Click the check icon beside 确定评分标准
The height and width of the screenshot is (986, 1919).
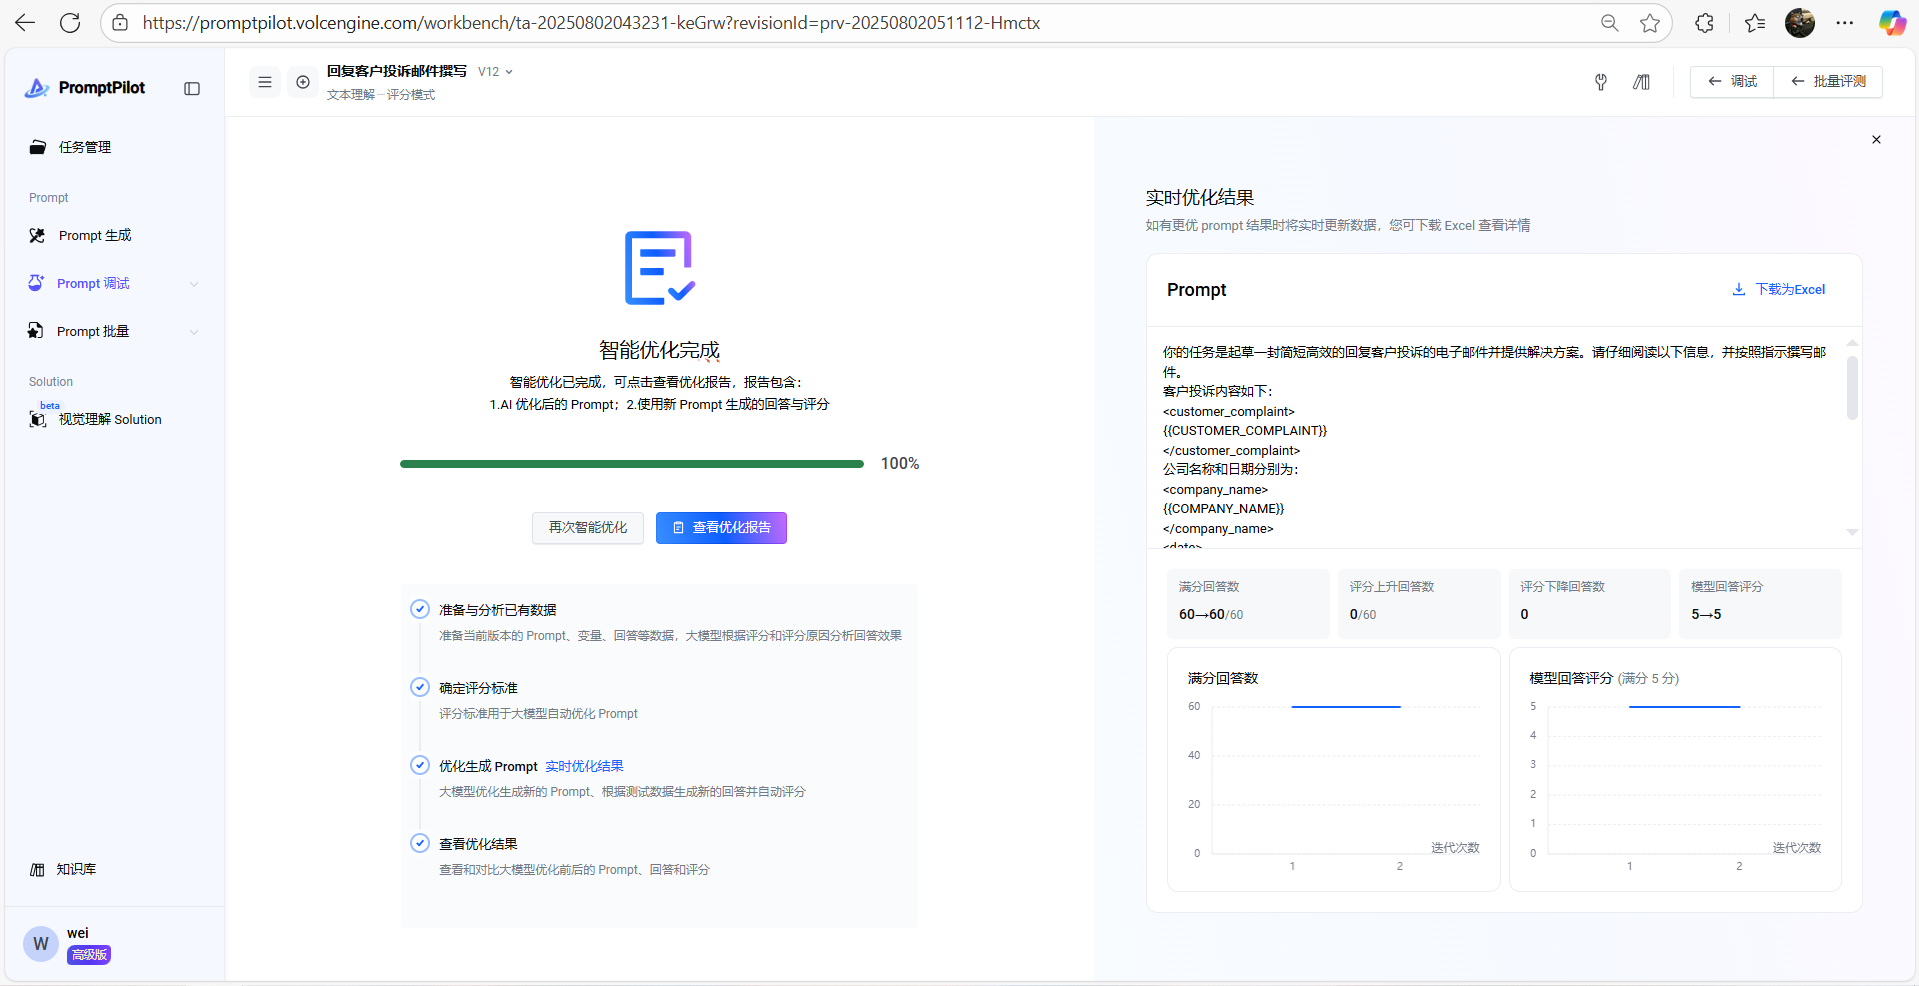click(x=420, y=687)
